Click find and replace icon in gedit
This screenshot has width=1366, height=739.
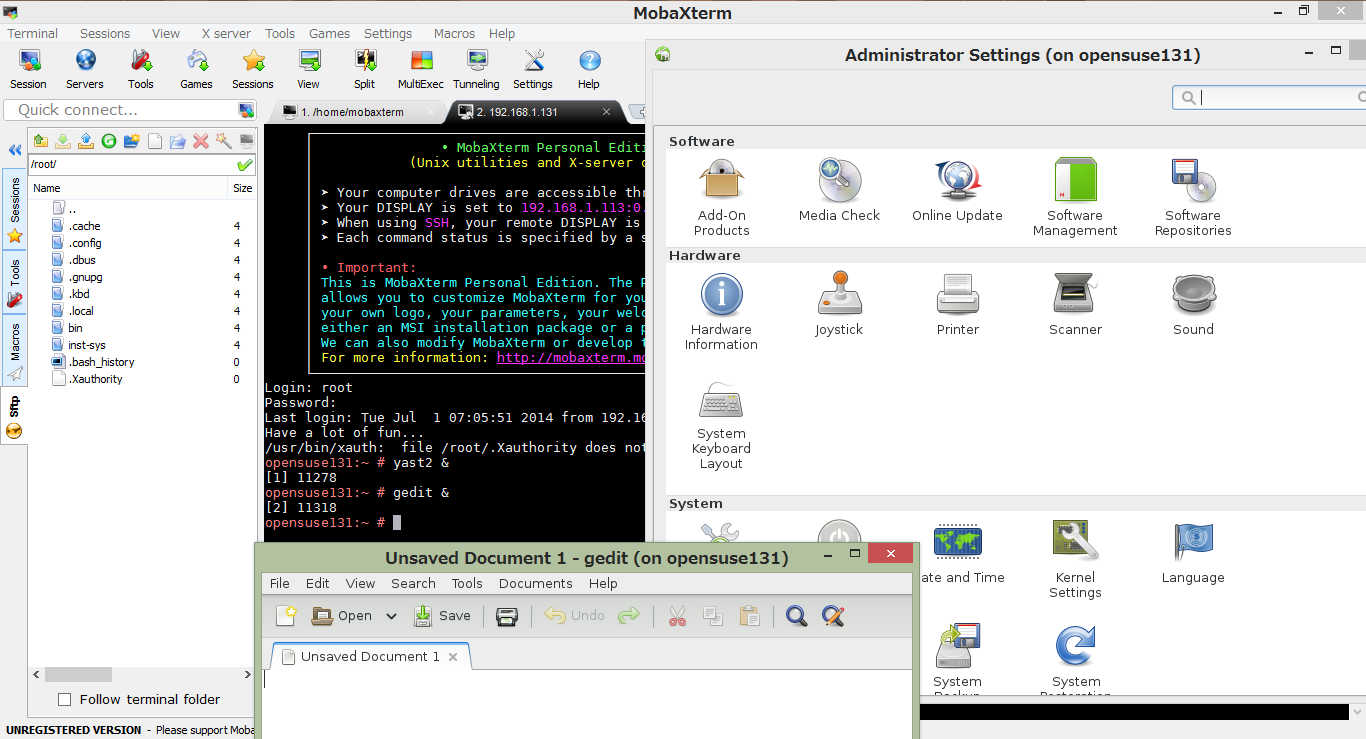833,616
